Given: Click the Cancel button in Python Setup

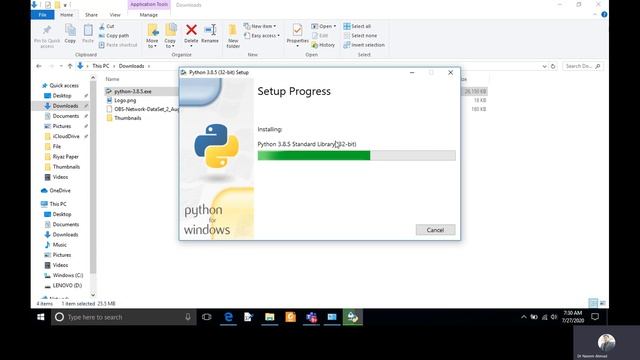Looking at the screenshot, I should pos(435,230).
